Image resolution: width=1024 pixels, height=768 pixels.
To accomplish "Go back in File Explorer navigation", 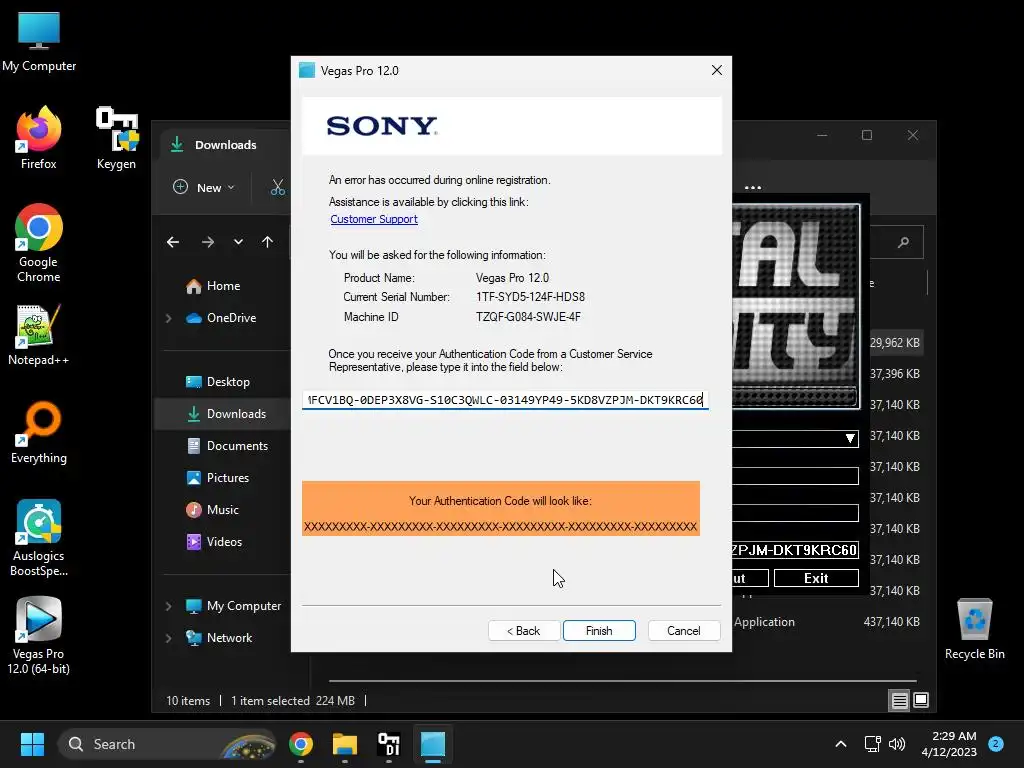I will [173, 242].
